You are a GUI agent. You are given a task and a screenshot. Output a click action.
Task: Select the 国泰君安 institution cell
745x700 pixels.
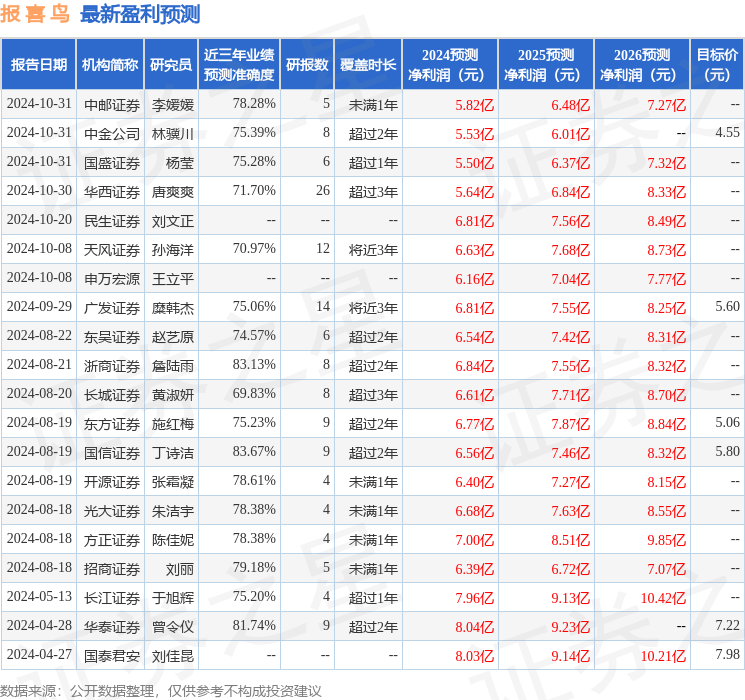click(112, 656)
